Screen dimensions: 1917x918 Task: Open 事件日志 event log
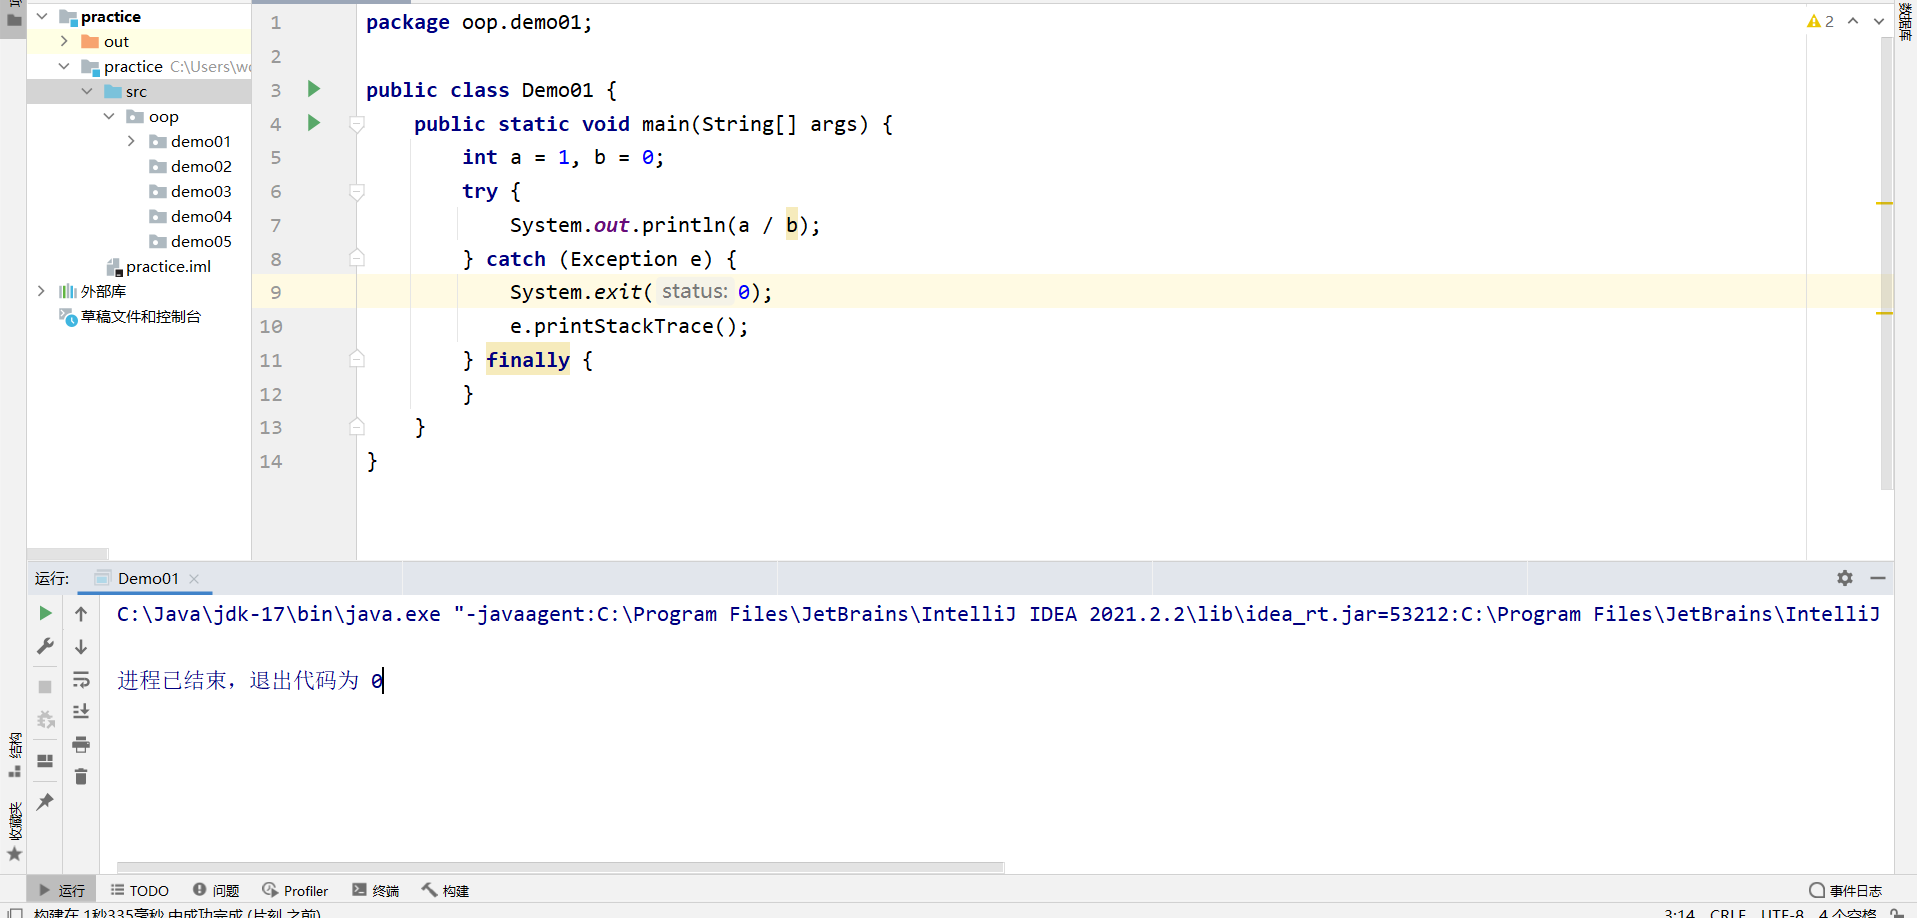[x=1846, y=890]
